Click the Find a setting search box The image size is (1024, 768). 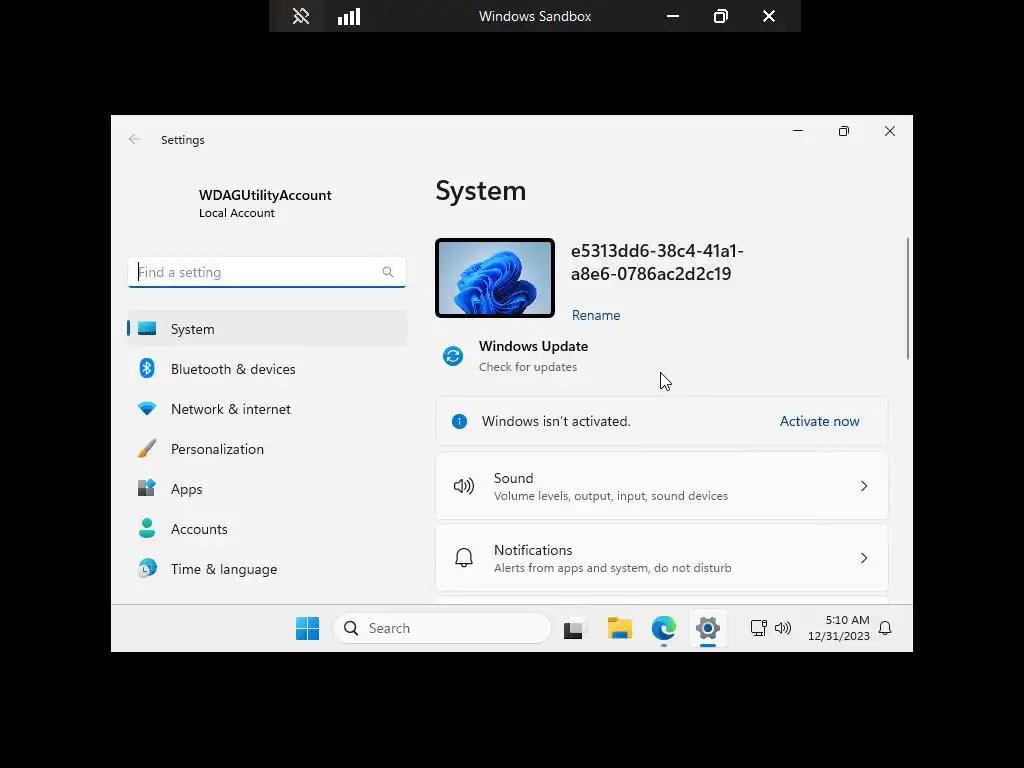[266, 272]
